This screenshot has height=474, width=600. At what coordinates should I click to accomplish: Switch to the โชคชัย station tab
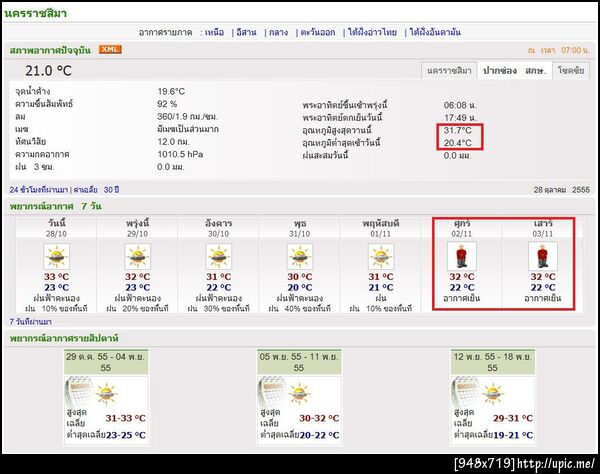(x=571, y=70)
